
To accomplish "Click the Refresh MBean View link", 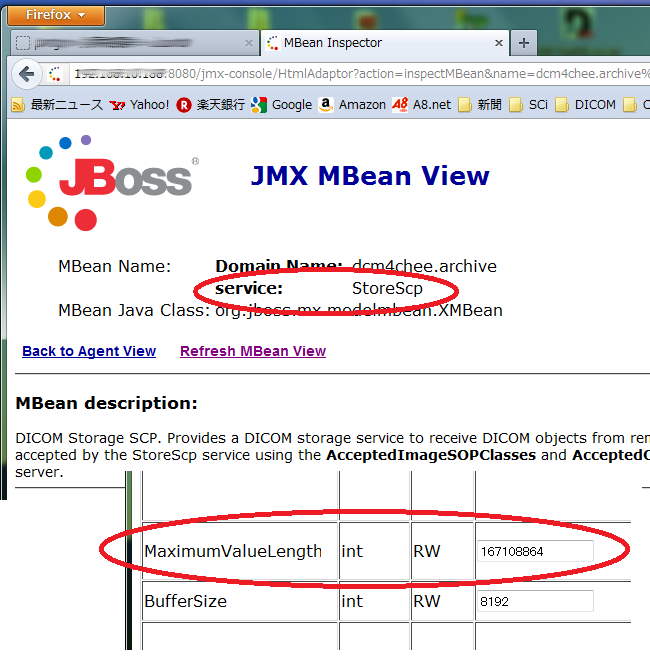I will 253,351.
